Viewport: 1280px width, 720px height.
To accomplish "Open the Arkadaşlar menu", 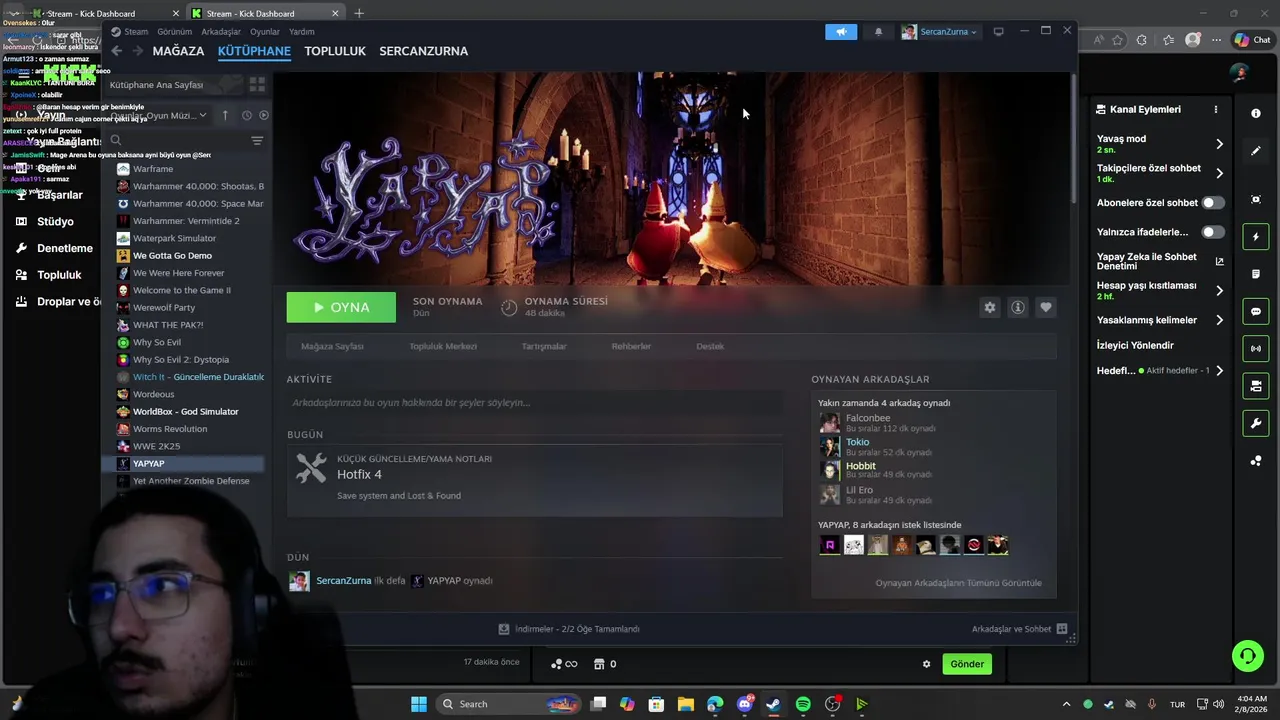I will (x=221, y=32).
